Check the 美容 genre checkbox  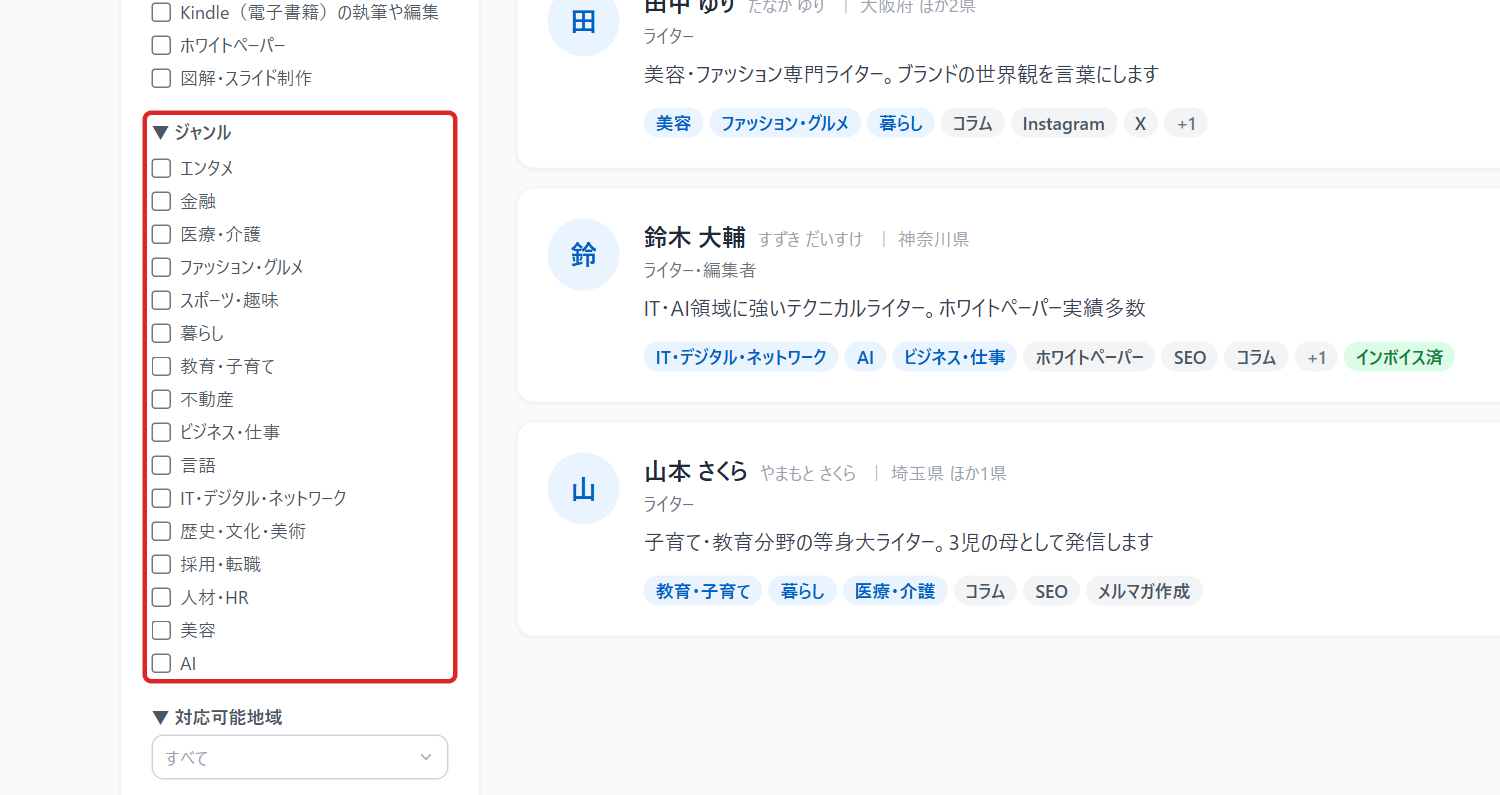click(161, 630)
